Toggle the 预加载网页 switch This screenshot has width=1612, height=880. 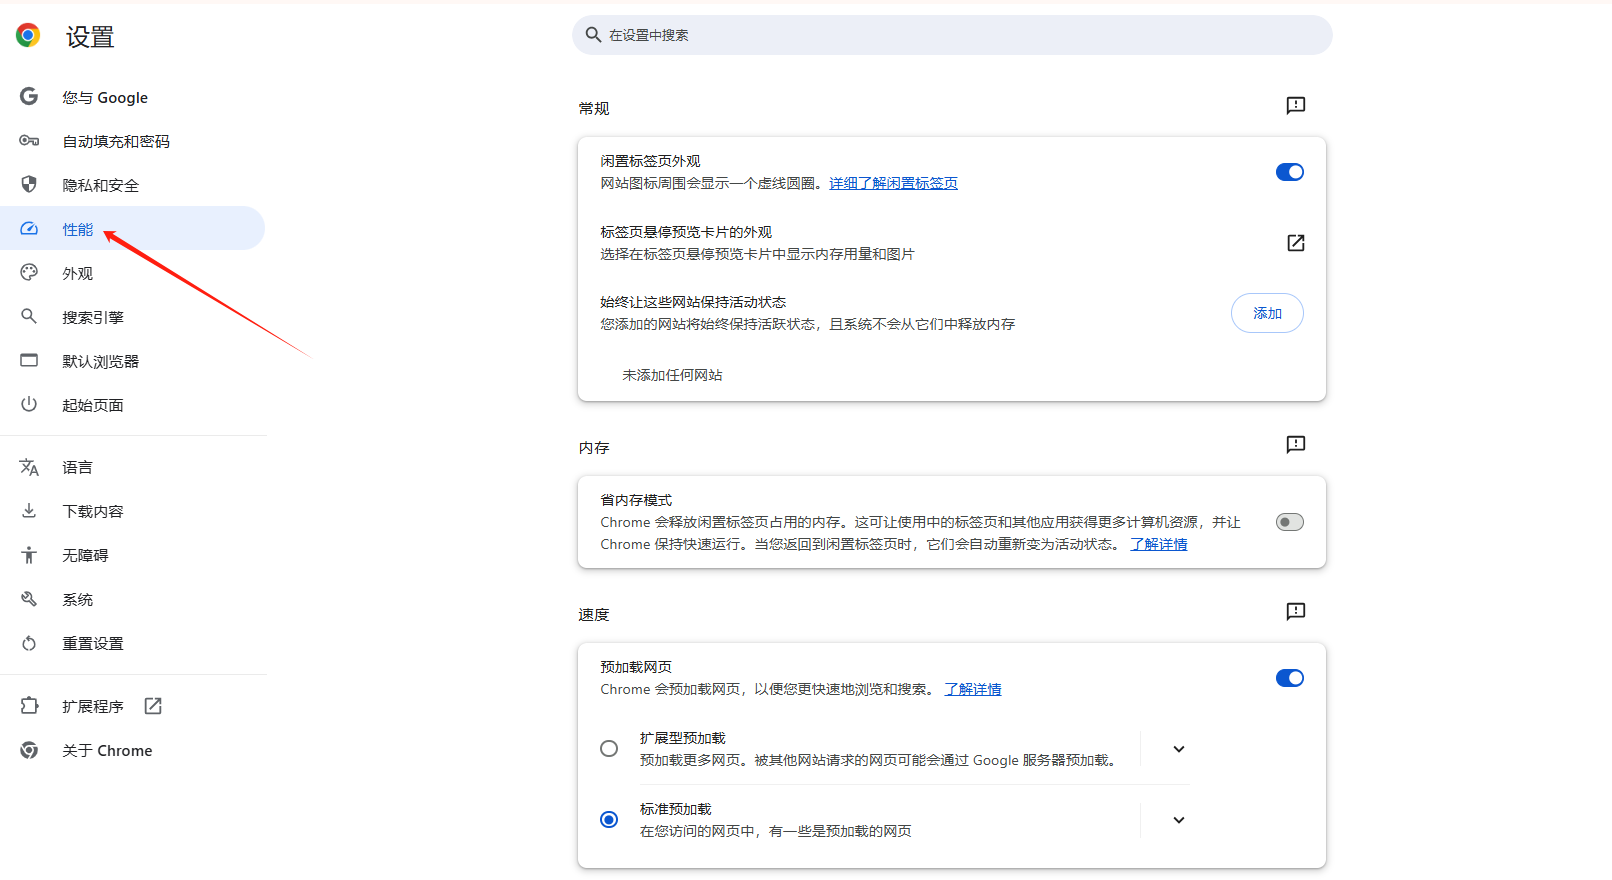(x=1290, y=678)
